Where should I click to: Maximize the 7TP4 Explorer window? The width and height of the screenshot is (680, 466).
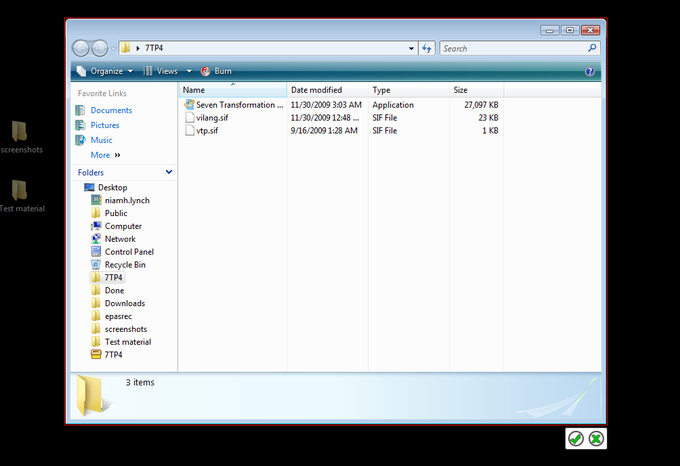coord(570,30)
